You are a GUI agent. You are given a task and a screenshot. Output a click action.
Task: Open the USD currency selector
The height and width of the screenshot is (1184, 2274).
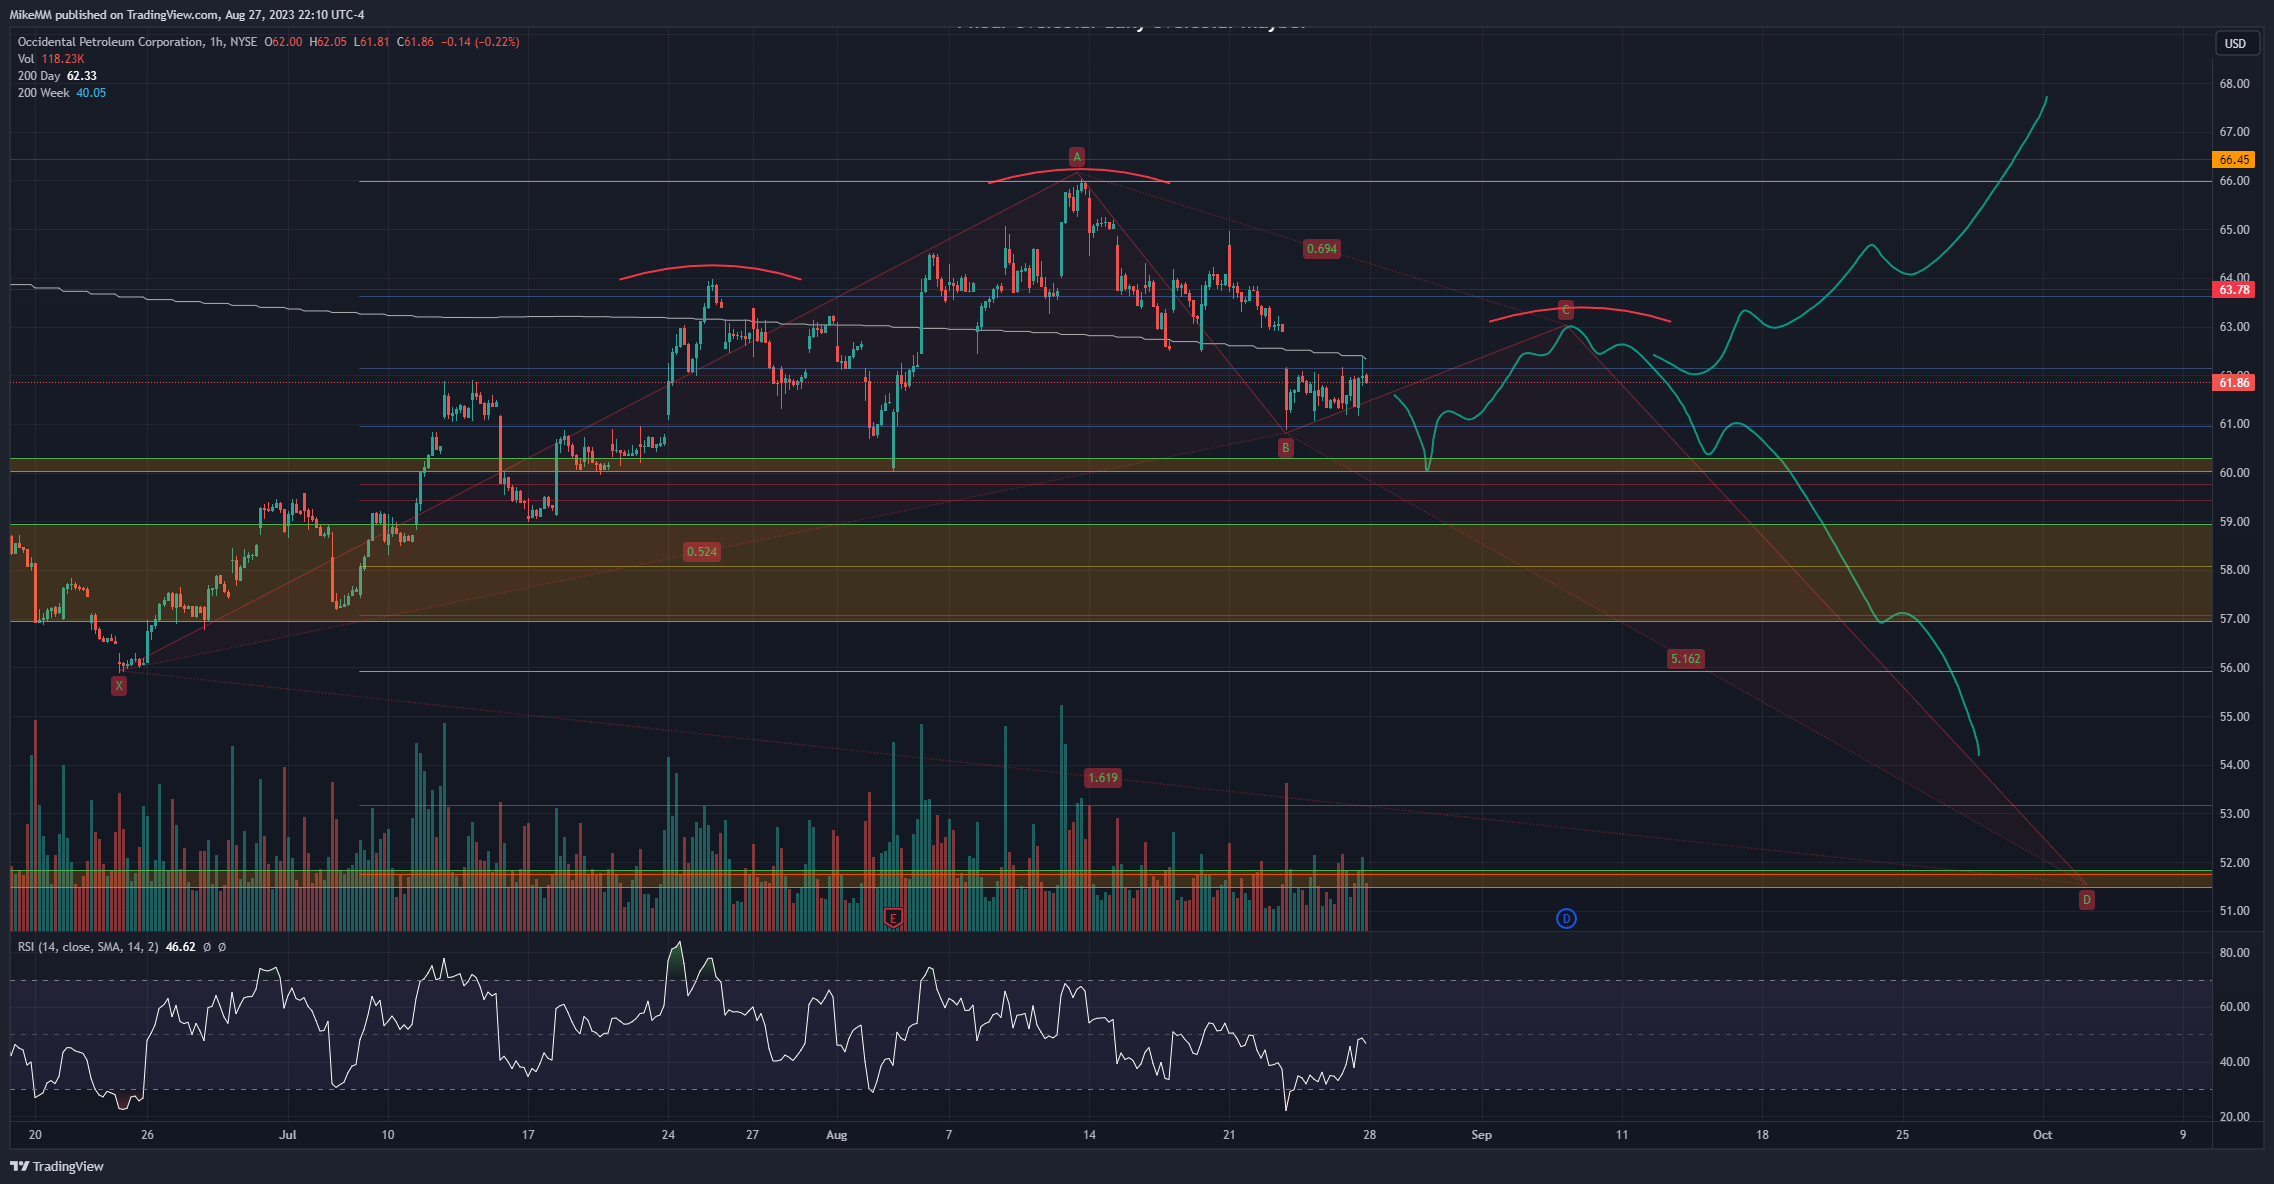(2235, 43)
